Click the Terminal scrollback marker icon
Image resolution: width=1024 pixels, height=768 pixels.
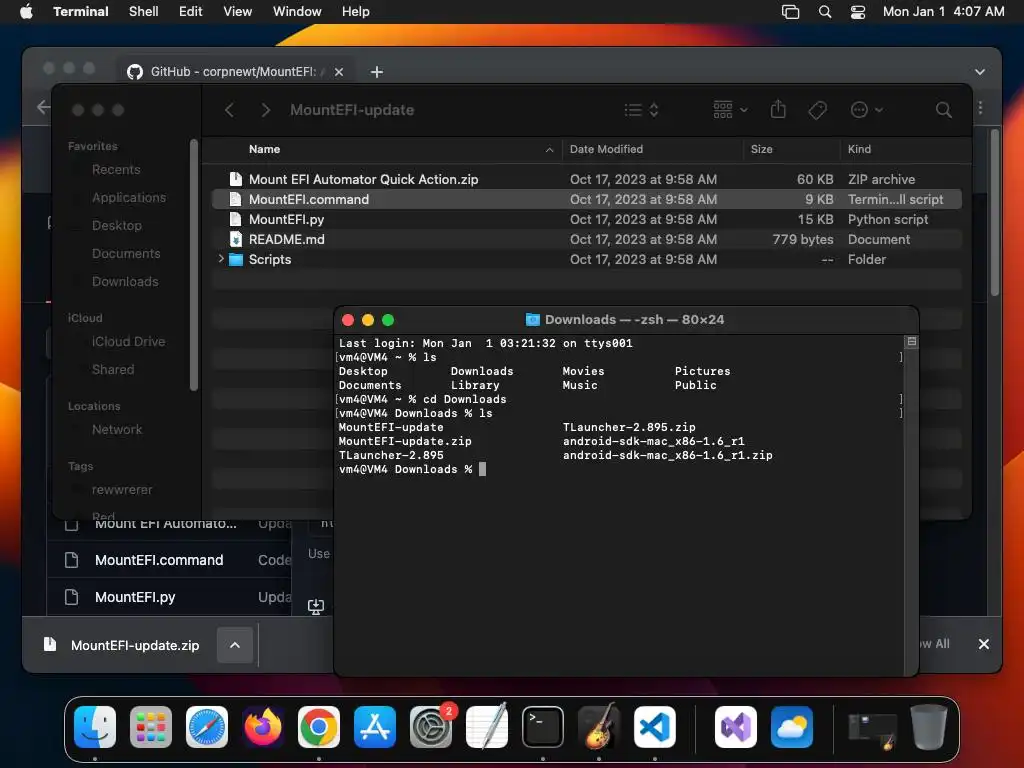click(x=912, y=342)
